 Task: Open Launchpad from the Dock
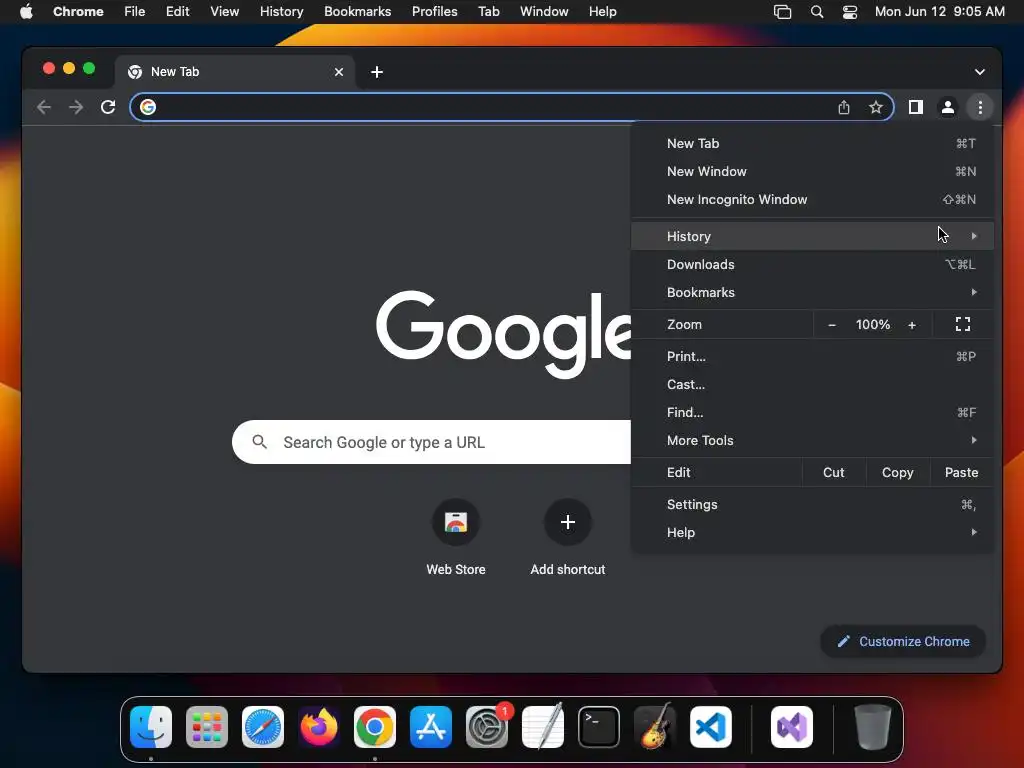pos(207,727)
